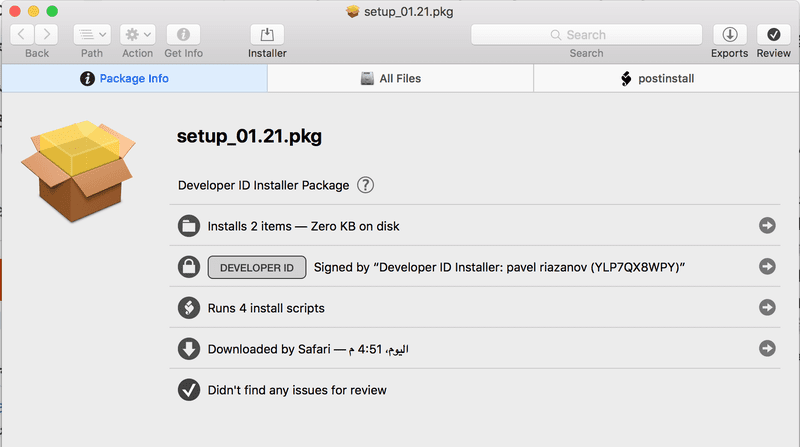The image size is (800, 447).
Task: Switch to the All Files tab
Action: click(400, 78)
